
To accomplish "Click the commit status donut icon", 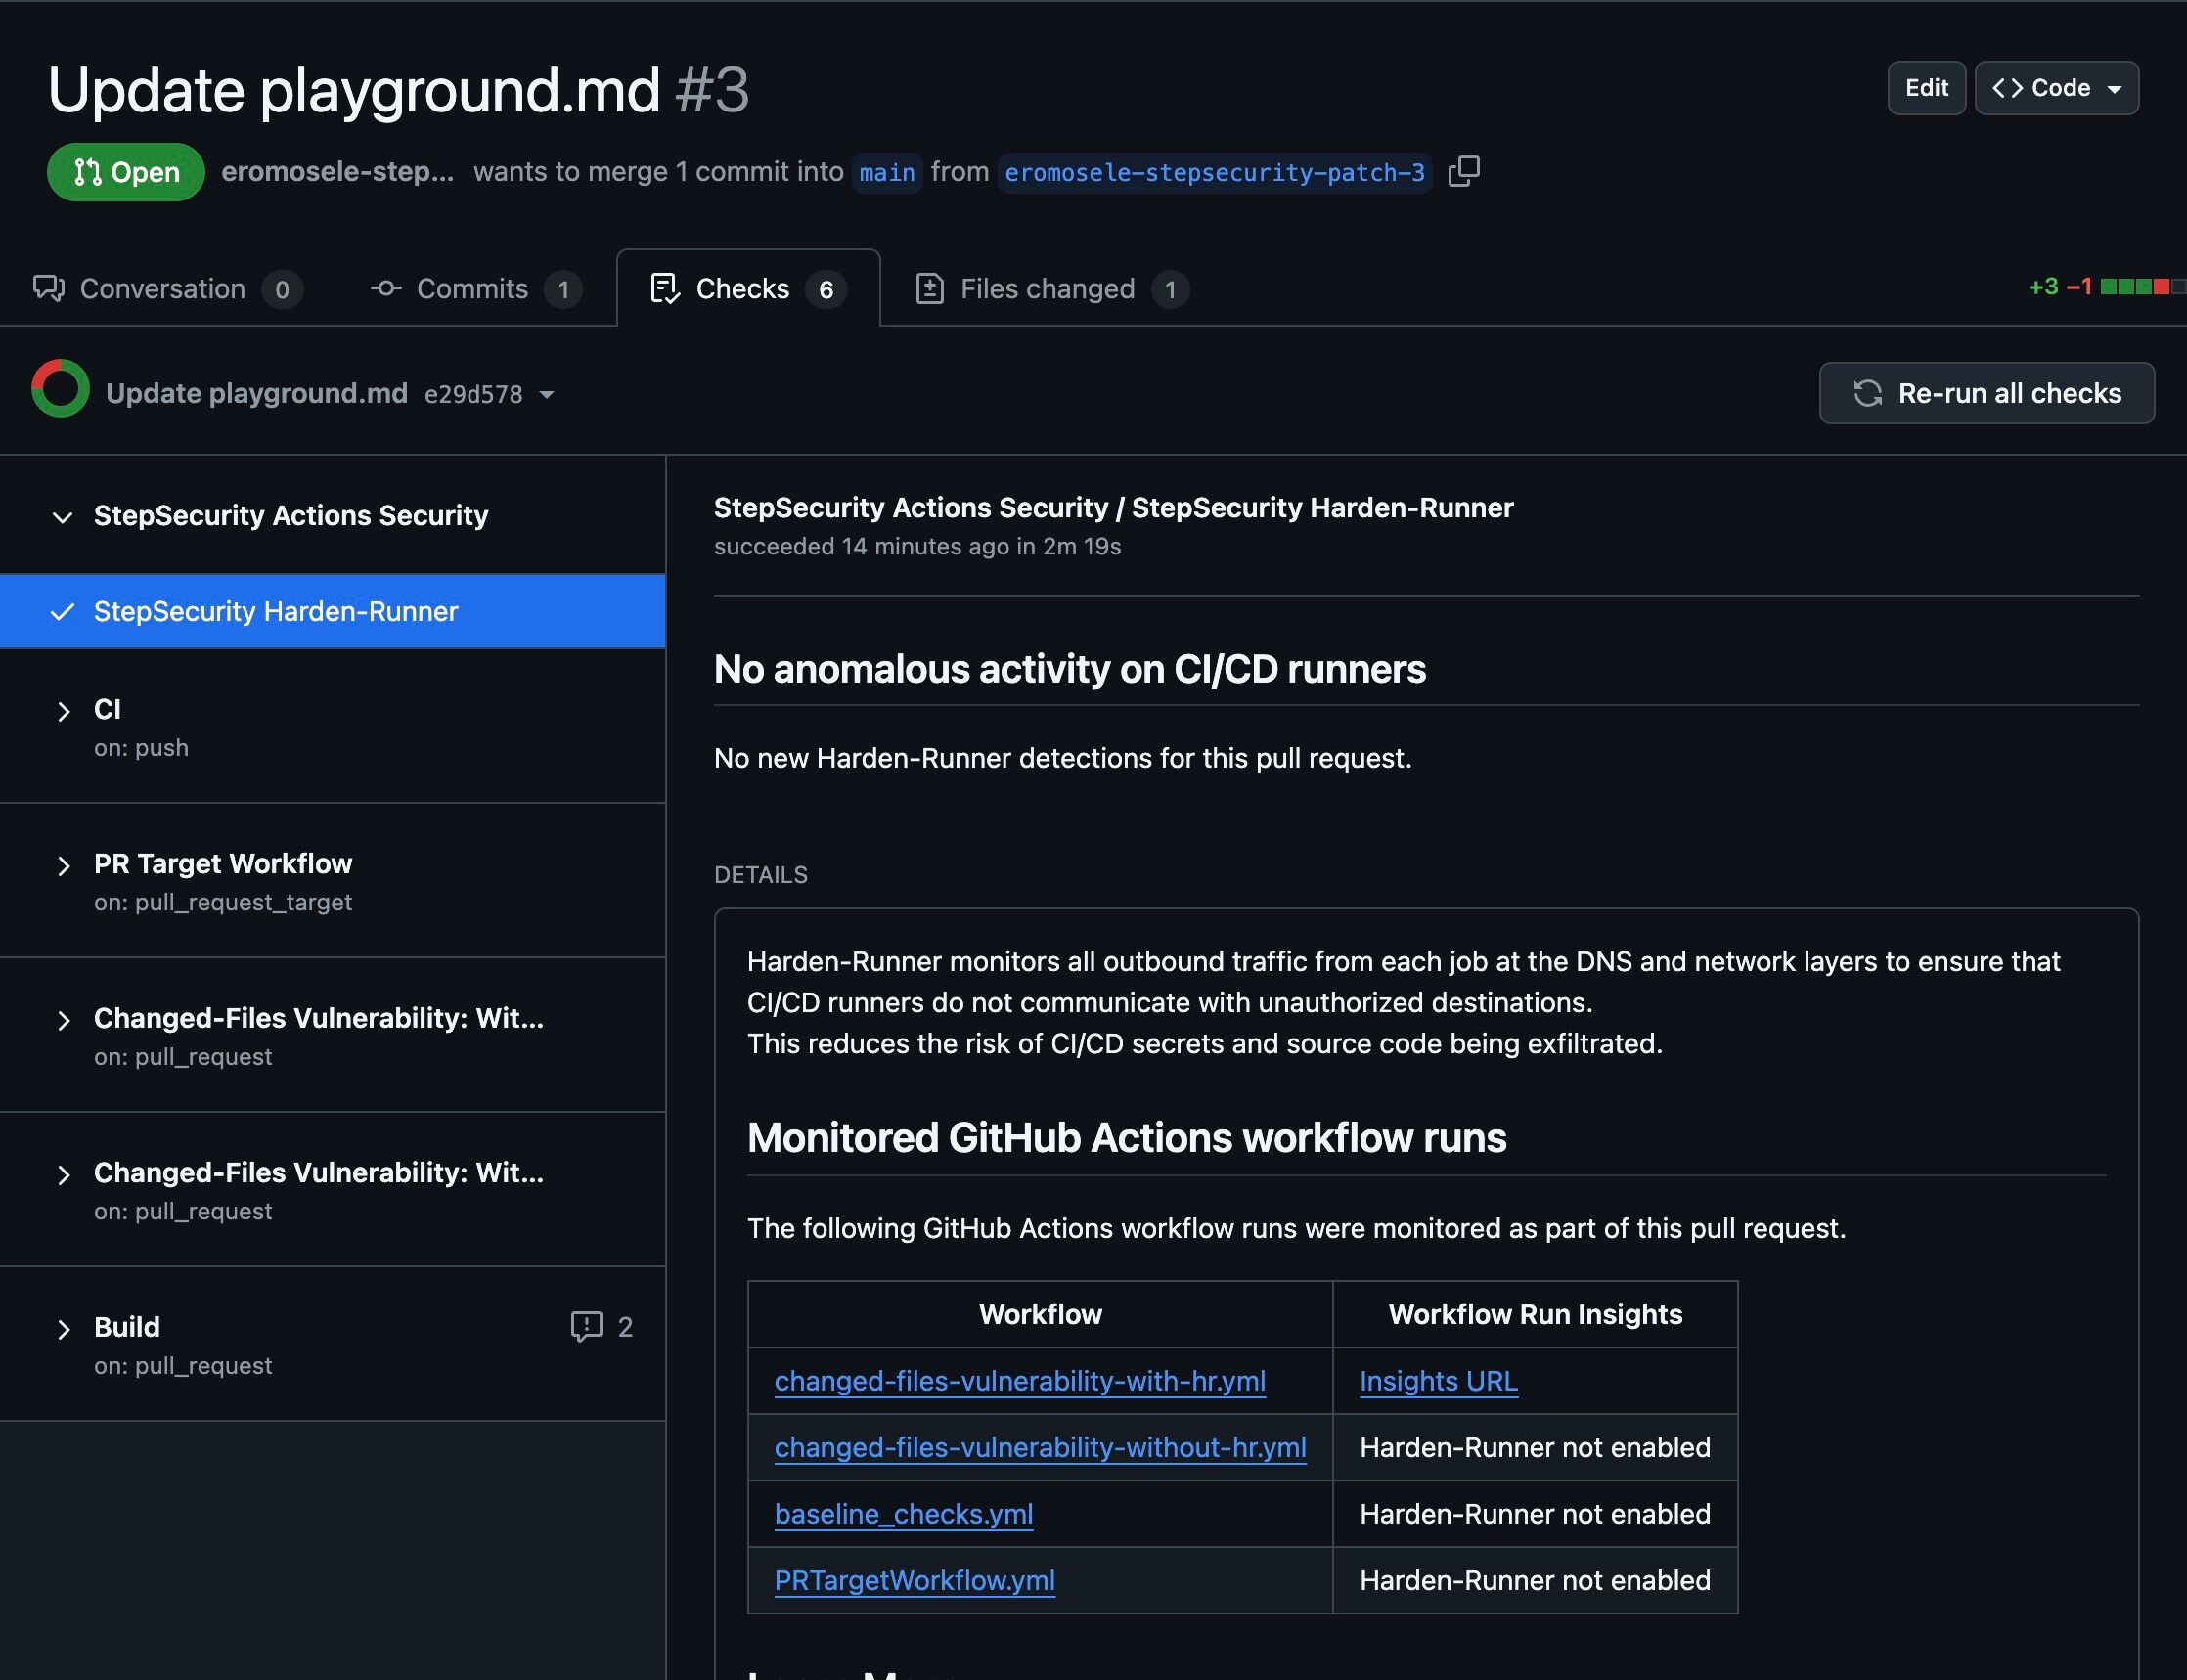I will tap(60, 389).
